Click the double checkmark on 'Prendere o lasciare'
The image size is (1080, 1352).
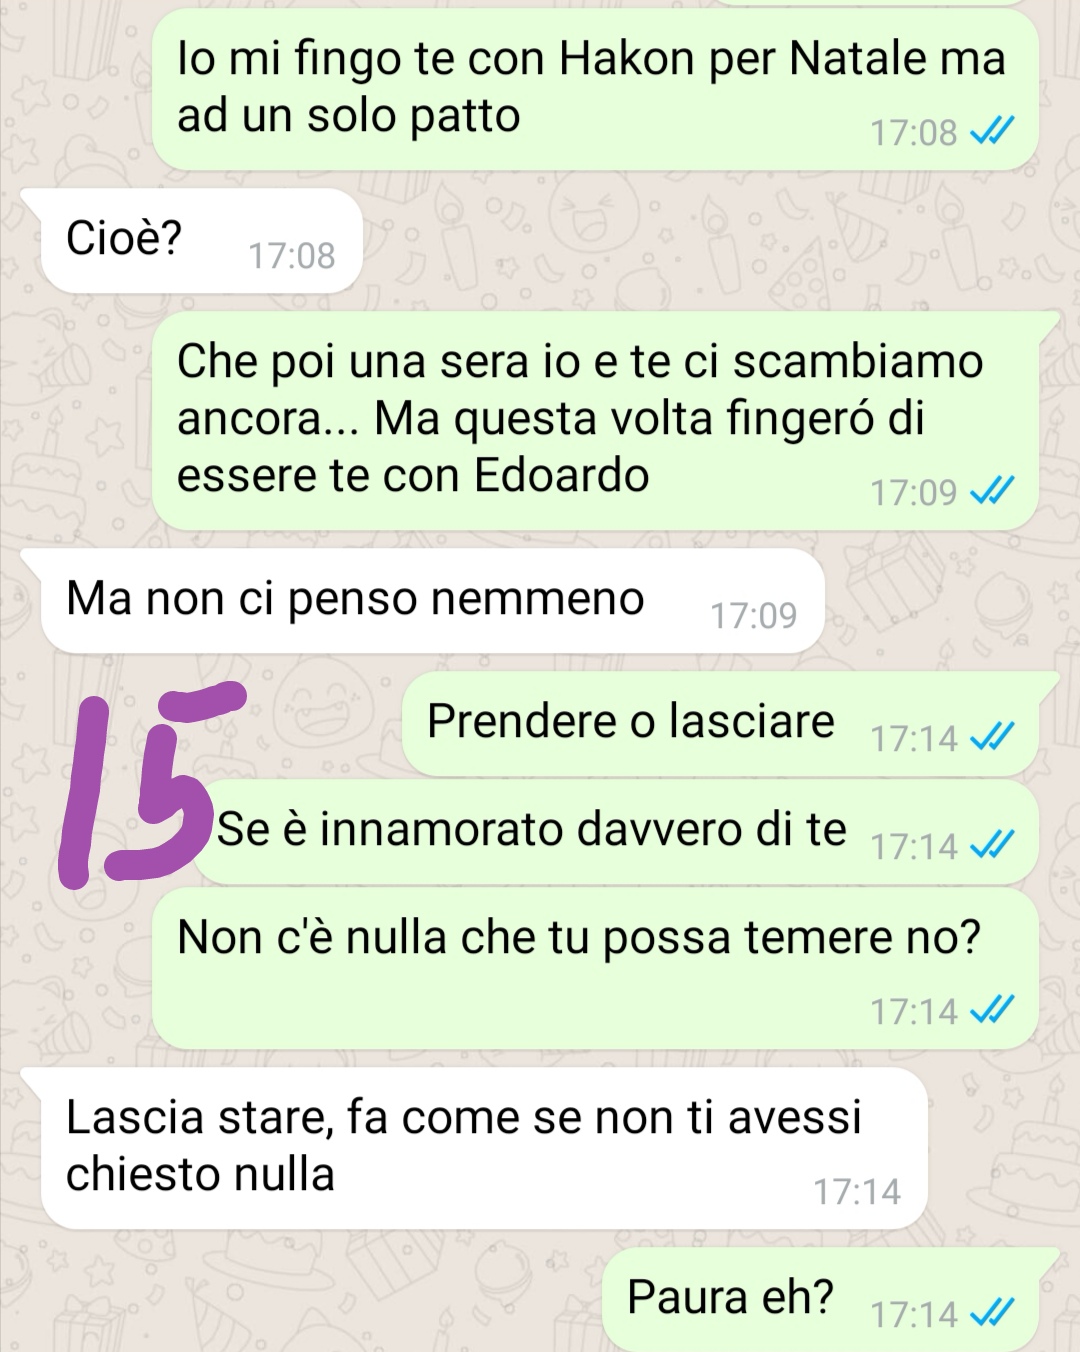pyautogui.click(x=993, y=735)
